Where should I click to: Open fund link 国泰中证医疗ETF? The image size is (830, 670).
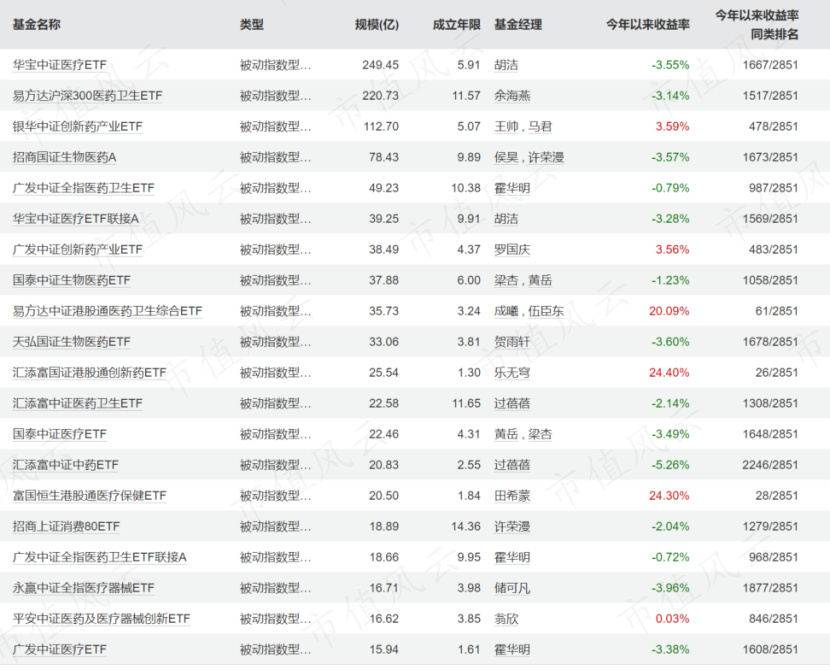click(x=60, y=434)
